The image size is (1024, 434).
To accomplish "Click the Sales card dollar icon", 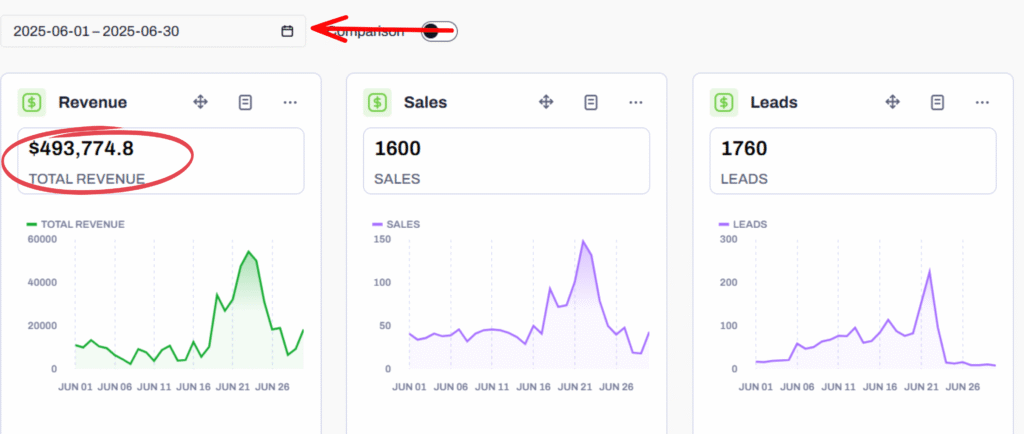I will [377, 102].
